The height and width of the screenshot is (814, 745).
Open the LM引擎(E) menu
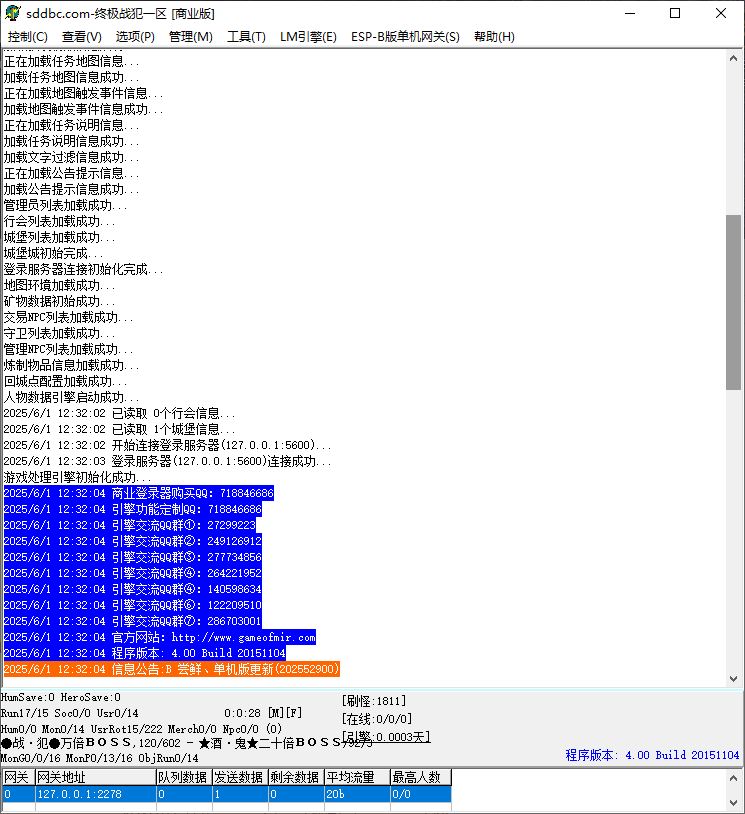tap(308, 37)
